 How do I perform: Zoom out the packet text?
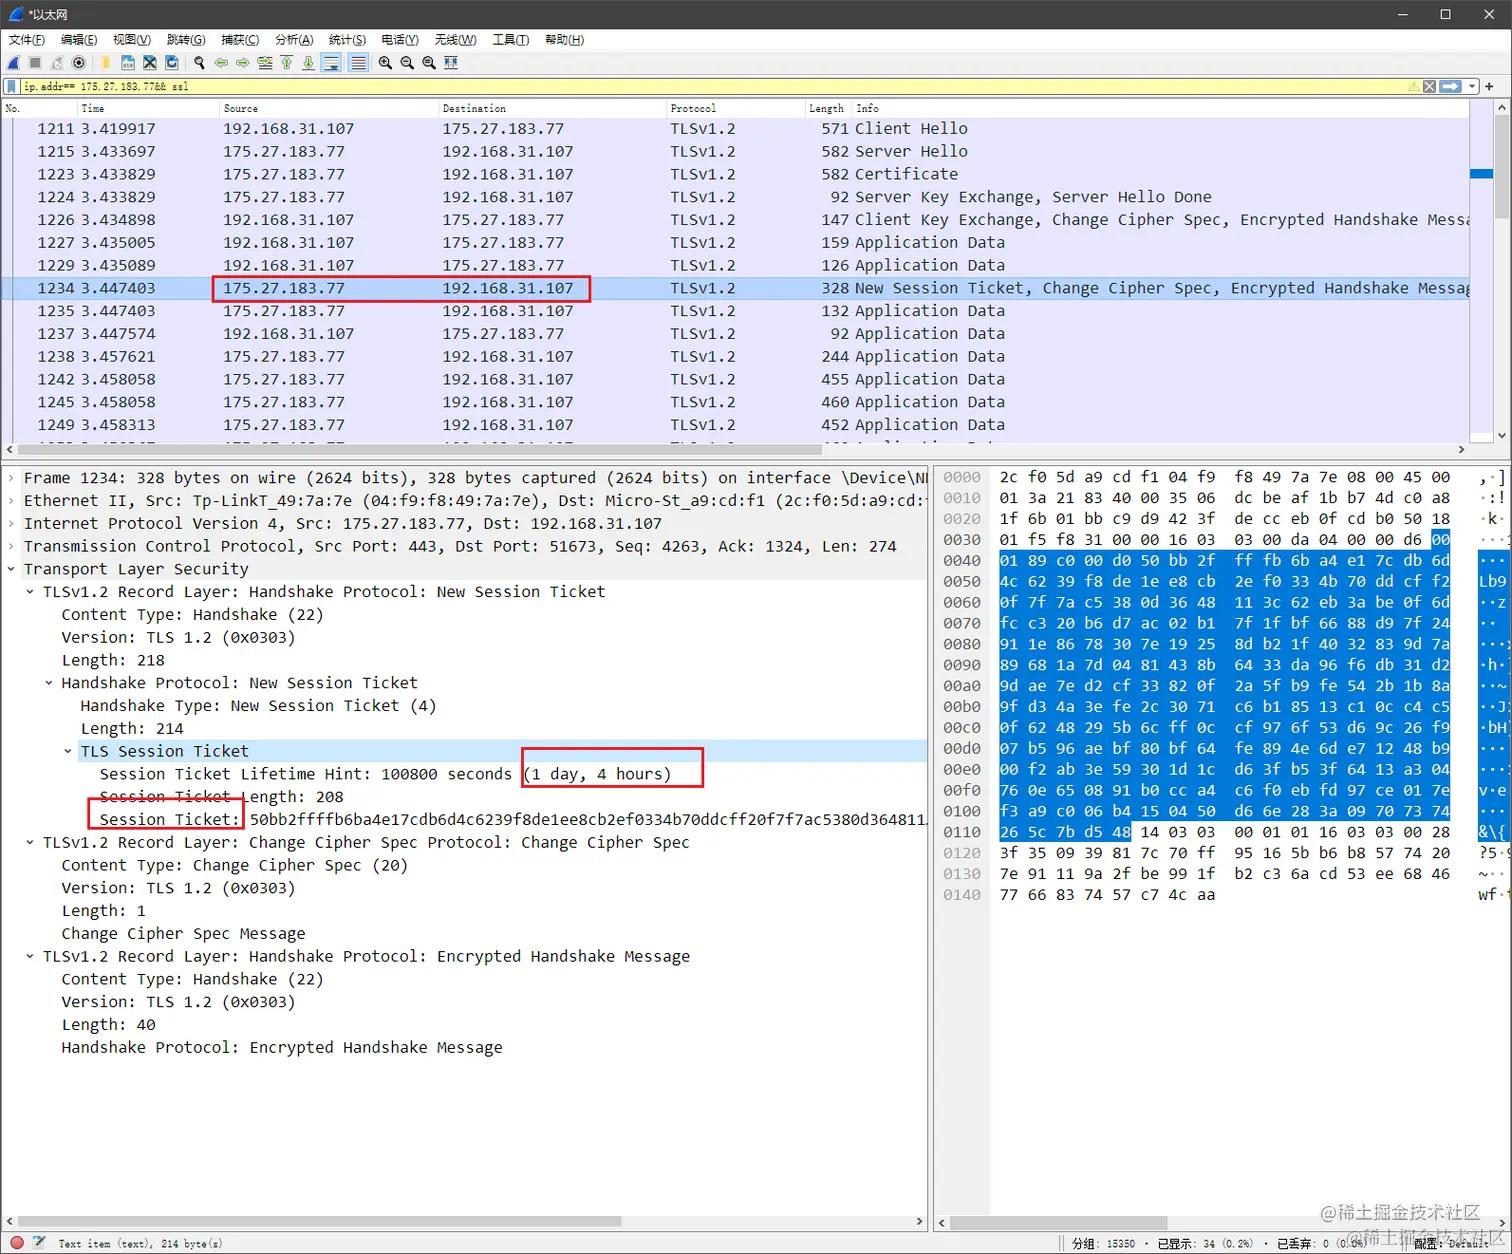(407, 63)
